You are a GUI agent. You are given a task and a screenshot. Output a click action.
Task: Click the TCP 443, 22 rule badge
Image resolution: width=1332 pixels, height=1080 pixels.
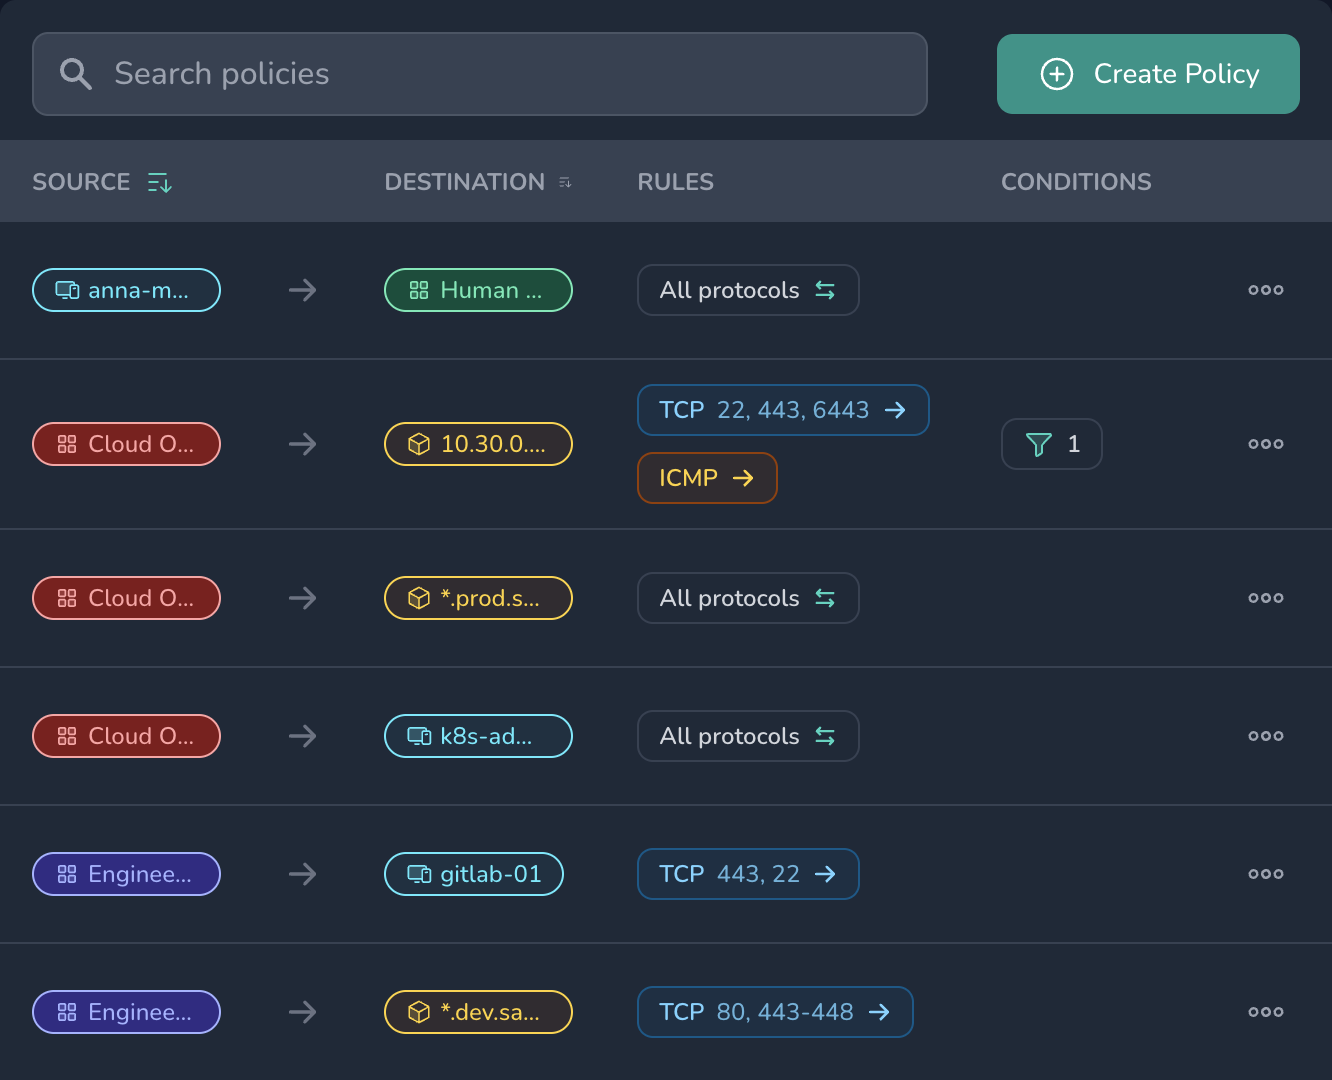click(748, 874)
